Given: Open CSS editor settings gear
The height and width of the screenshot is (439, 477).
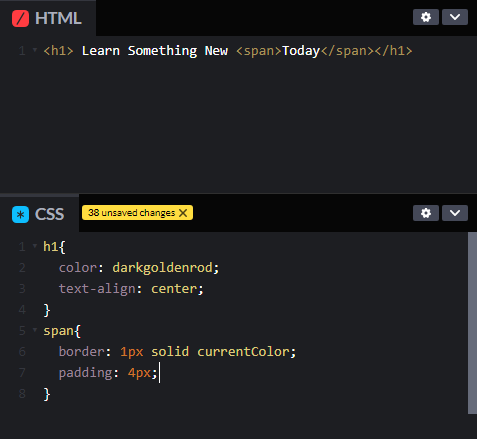Looking at the screenshot, I should pyautogui.click(x=426, y=213).
